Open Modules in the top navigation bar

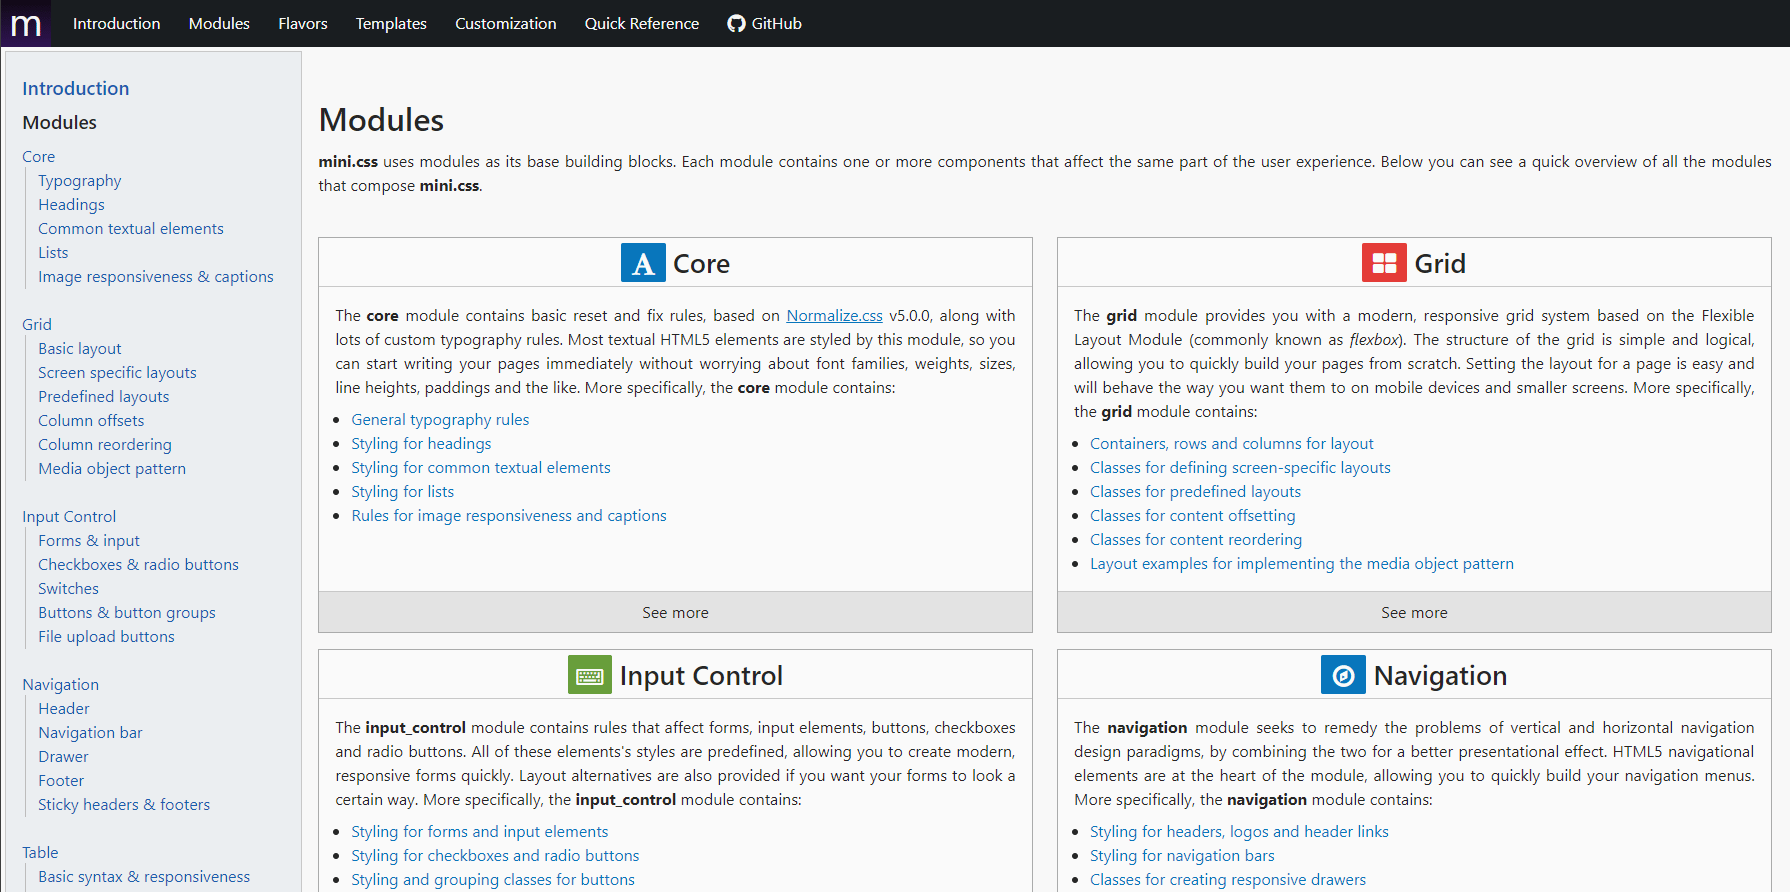point(219,24)
